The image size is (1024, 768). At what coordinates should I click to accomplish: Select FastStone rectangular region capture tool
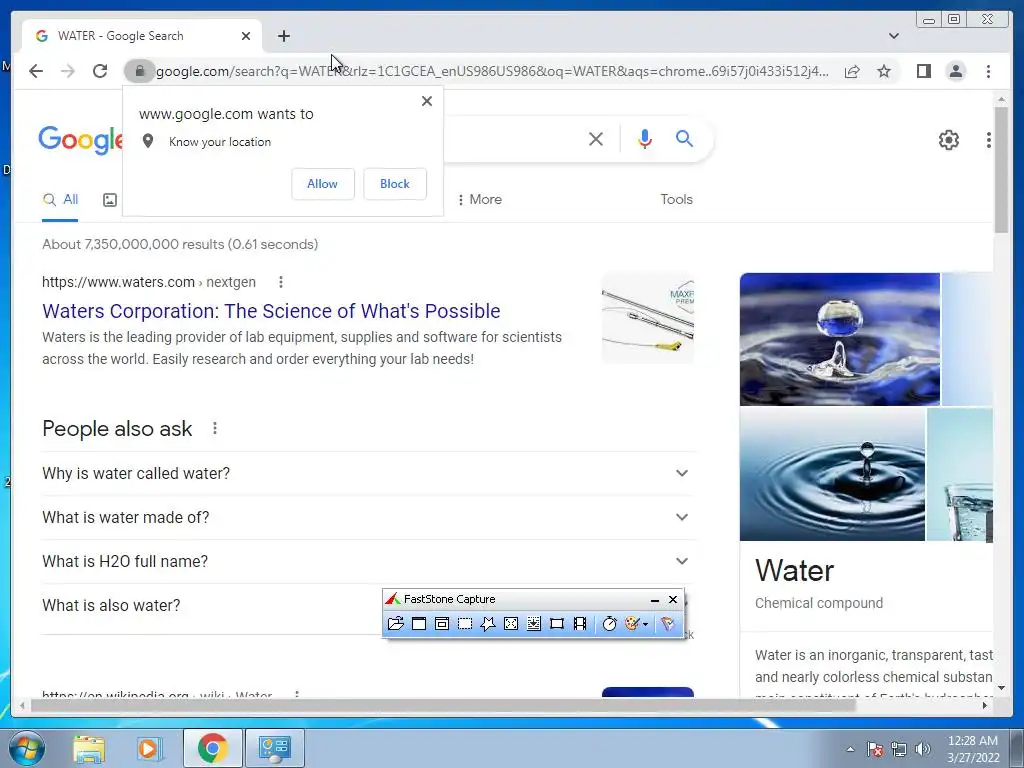[464, 624]
